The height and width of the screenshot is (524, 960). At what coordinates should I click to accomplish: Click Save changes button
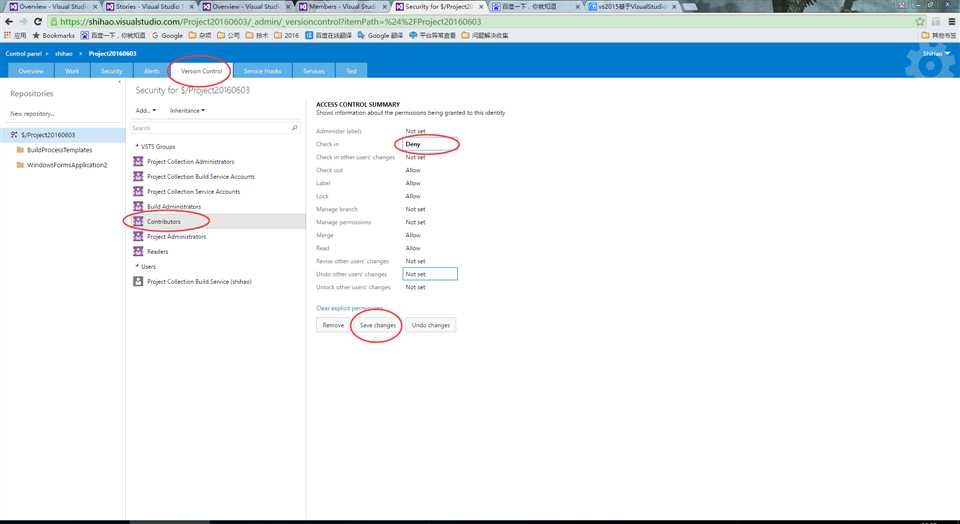378,325
